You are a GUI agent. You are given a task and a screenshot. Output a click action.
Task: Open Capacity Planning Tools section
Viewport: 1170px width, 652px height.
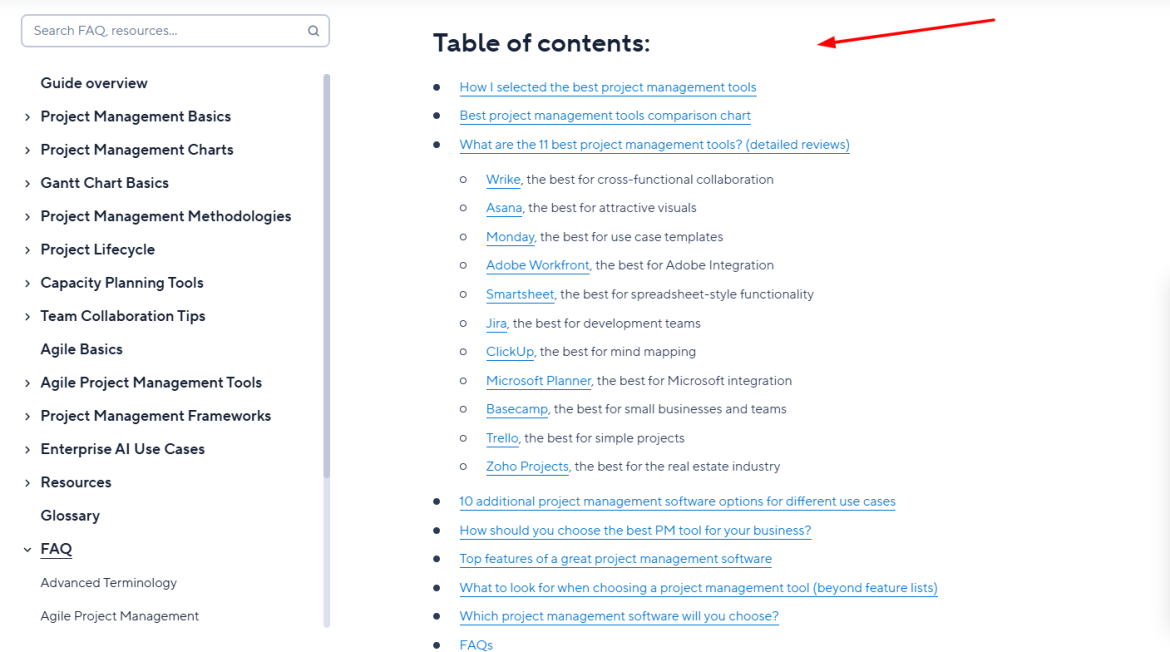point(122,283)
